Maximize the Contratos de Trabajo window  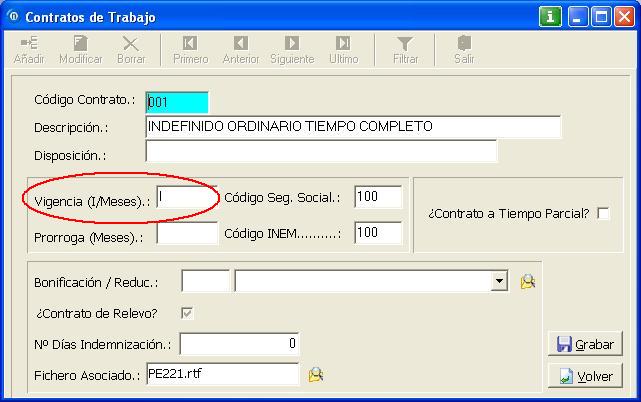coord(601,17)
